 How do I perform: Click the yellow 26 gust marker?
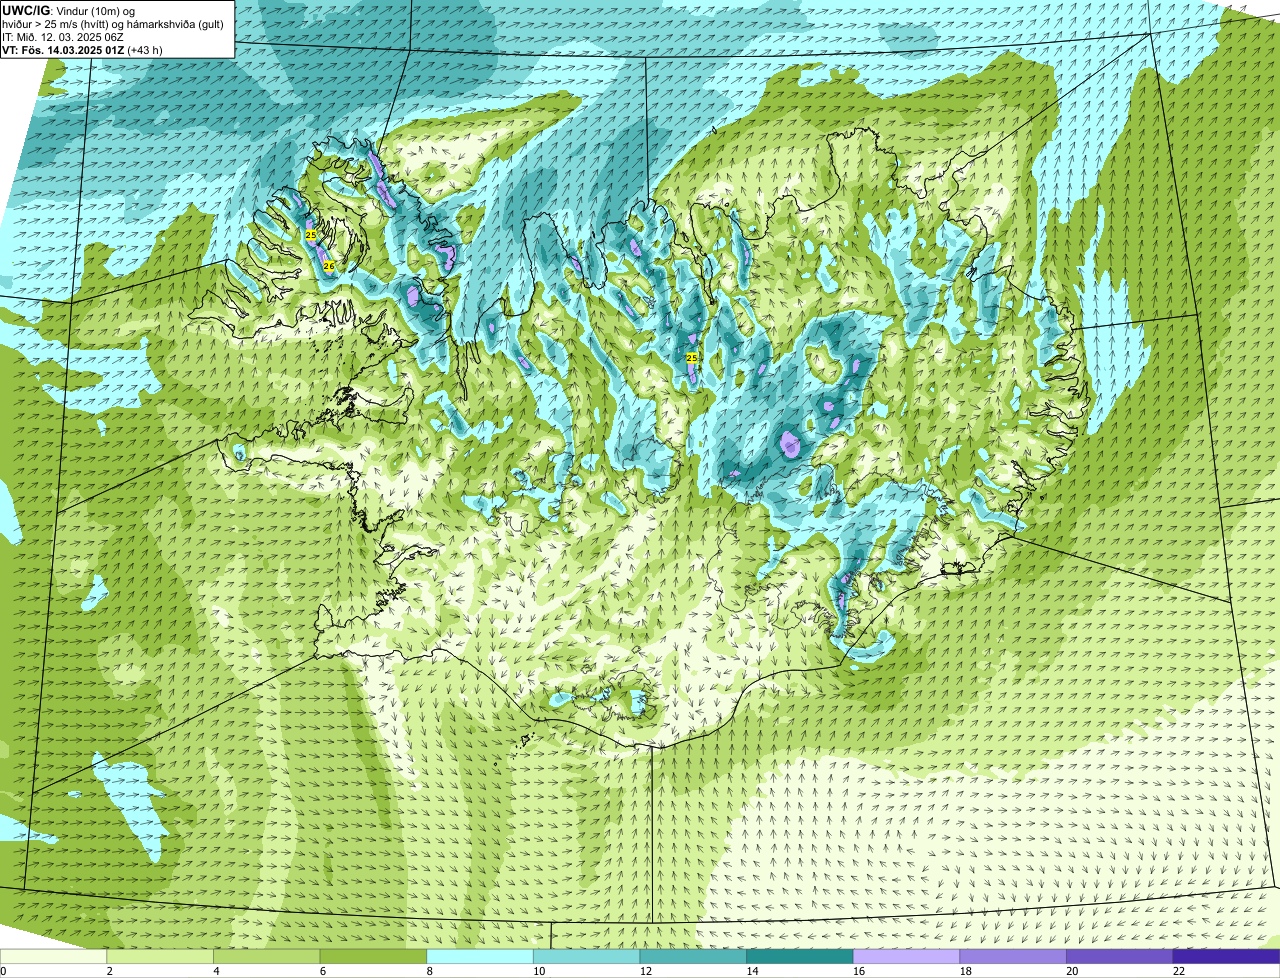click(328, 266)
